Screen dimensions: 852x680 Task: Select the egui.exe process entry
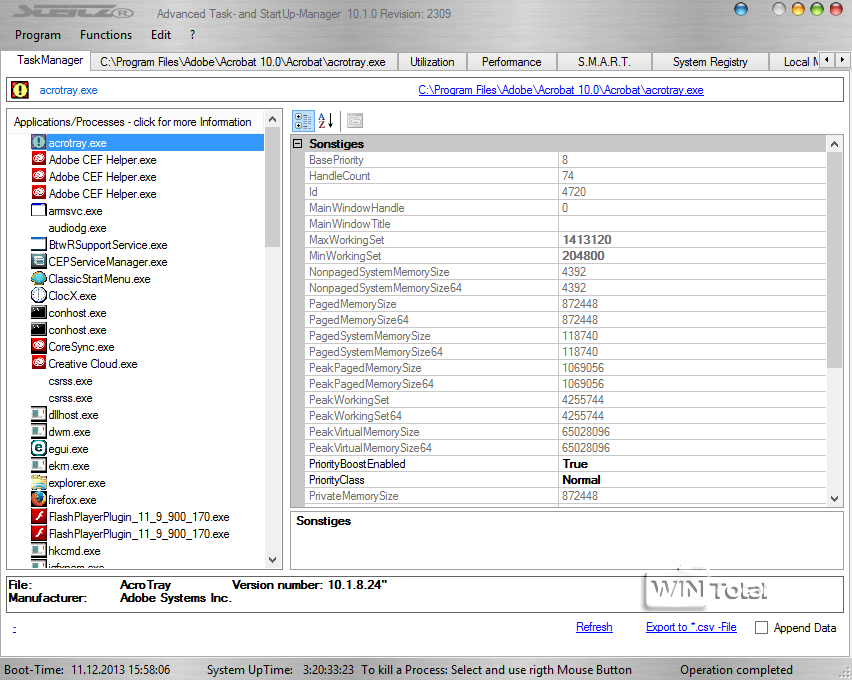click(68, 449)
